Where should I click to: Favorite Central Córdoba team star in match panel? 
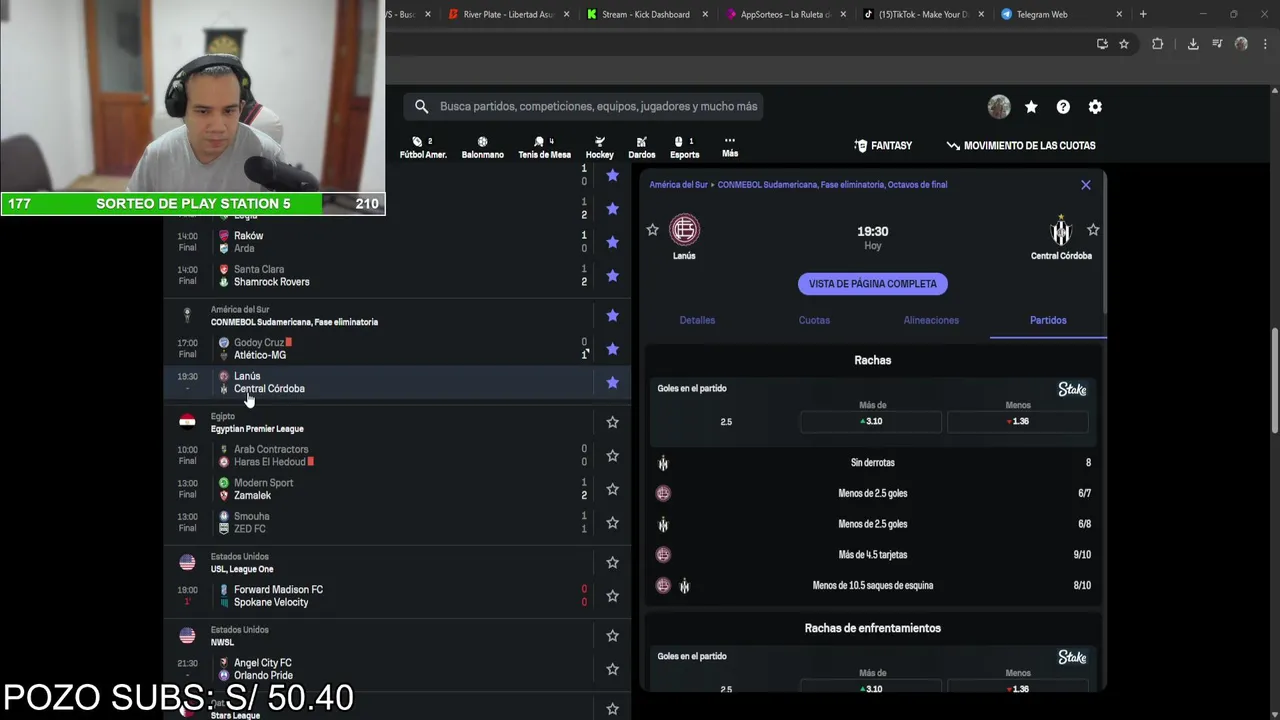(x=1093, y=230)
